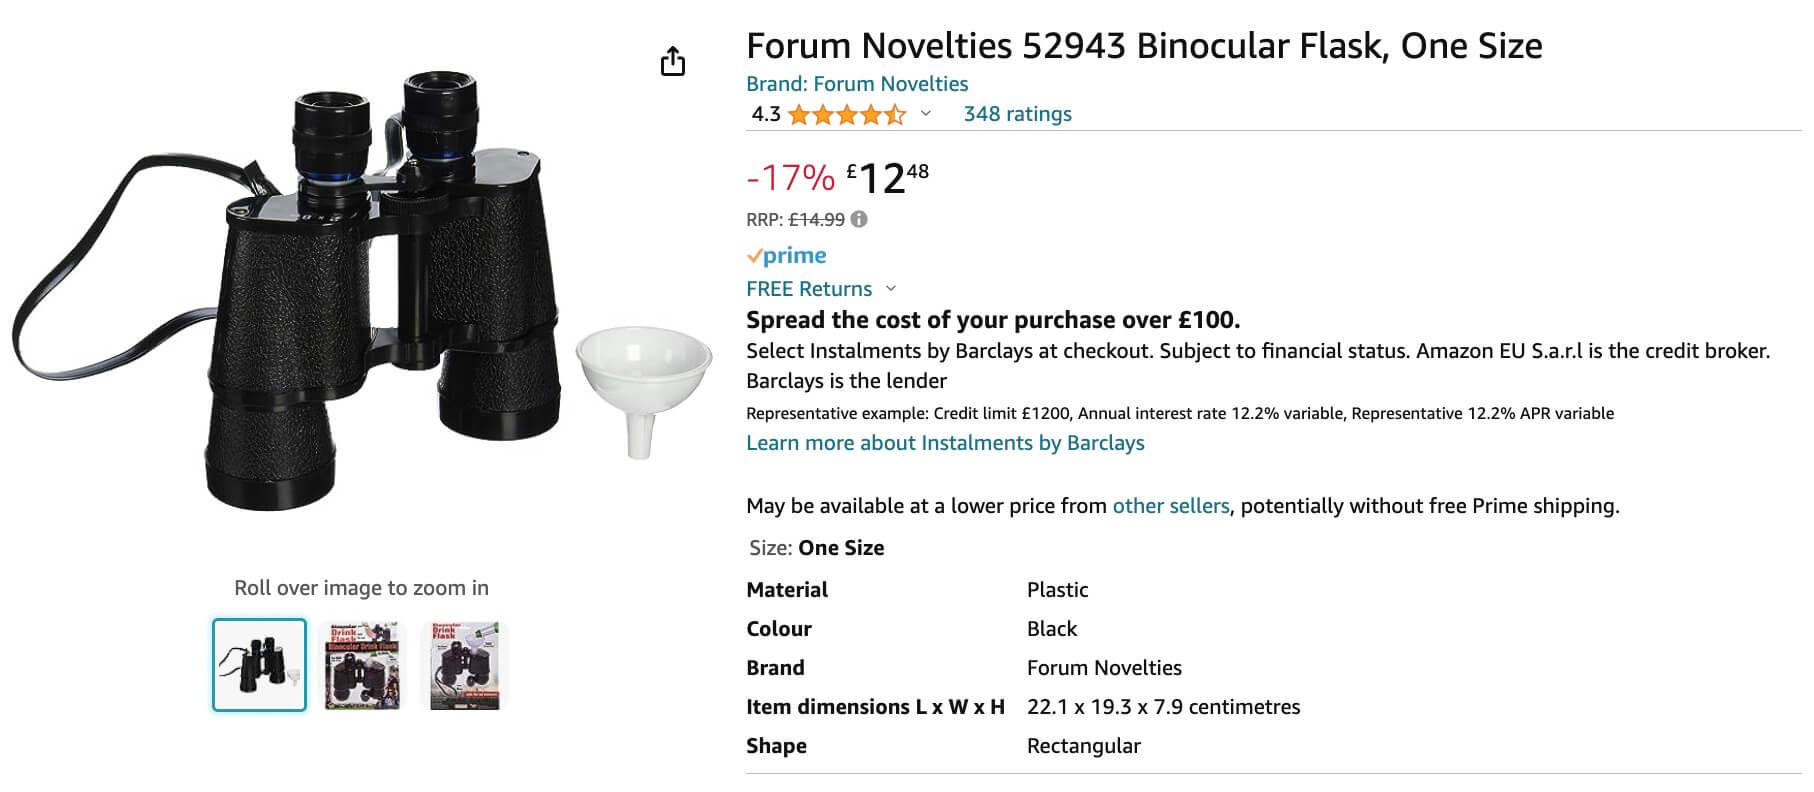Viewport: 1814px width, 792px height.
Task: Click the FREE Returns link
Action: tap(809, 289)
